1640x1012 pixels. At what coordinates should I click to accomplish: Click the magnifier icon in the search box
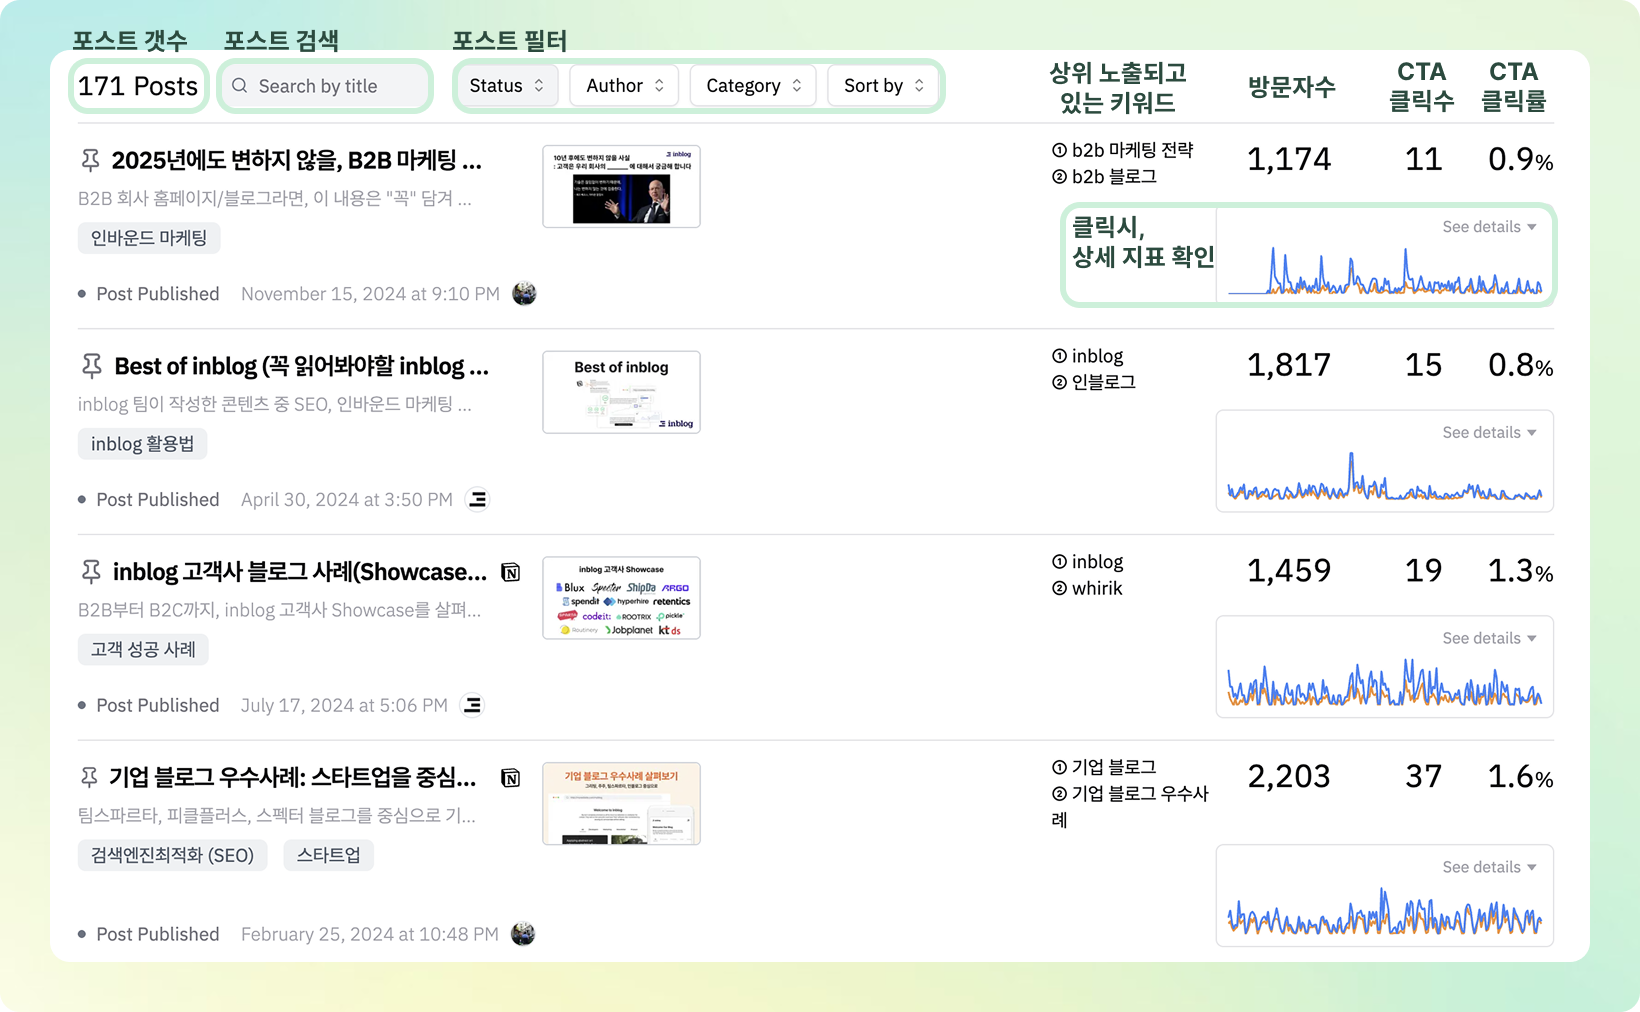point(240,86)
